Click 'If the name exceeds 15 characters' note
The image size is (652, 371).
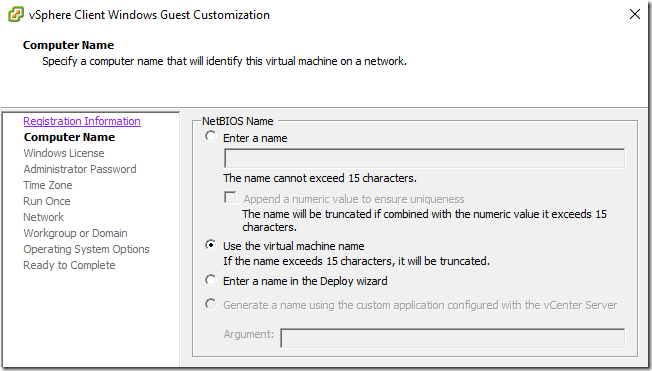point(356,261)
